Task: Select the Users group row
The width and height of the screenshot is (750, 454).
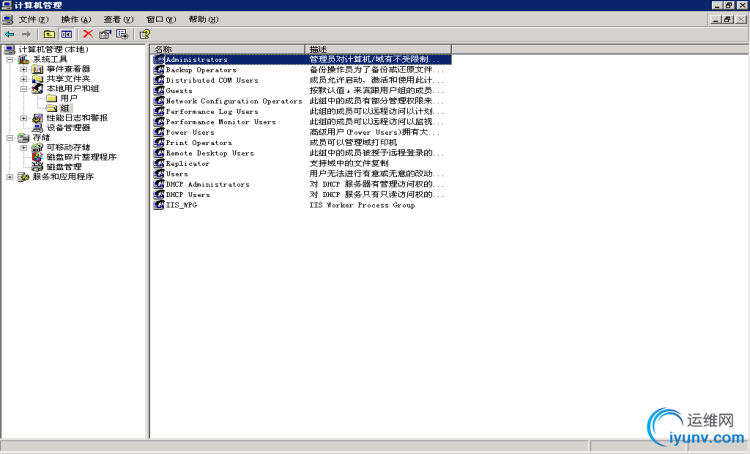Action: tap(302, 174)
